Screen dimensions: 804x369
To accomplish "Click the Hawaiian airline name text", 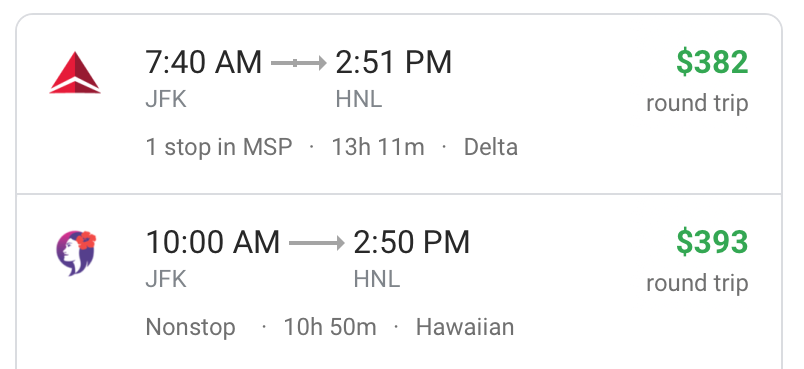I will (465, 327).
